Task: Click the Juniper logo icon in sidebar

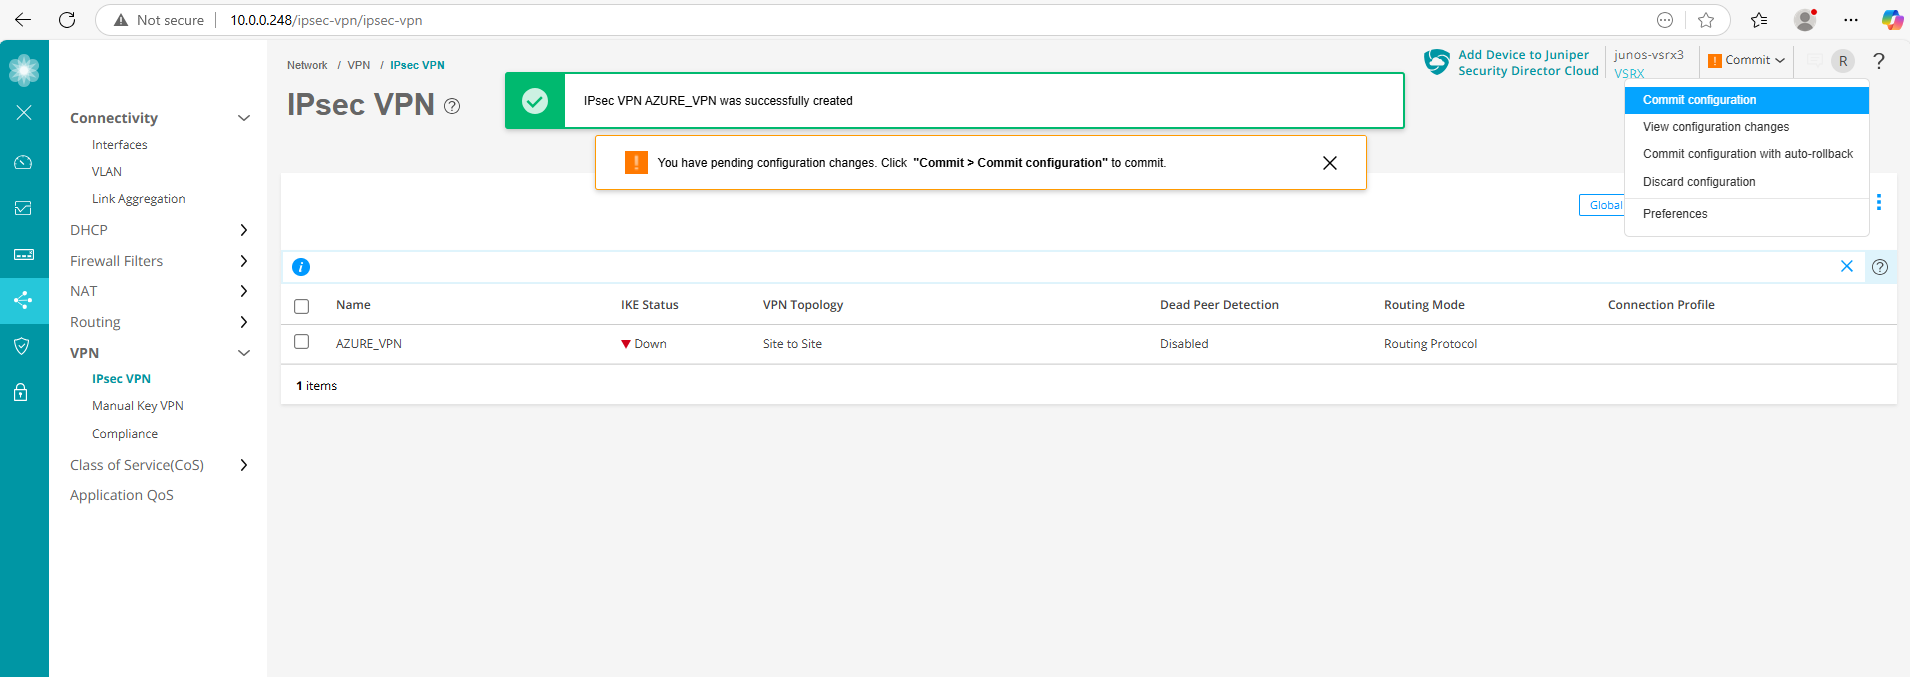Action: (x=24, y=69)
